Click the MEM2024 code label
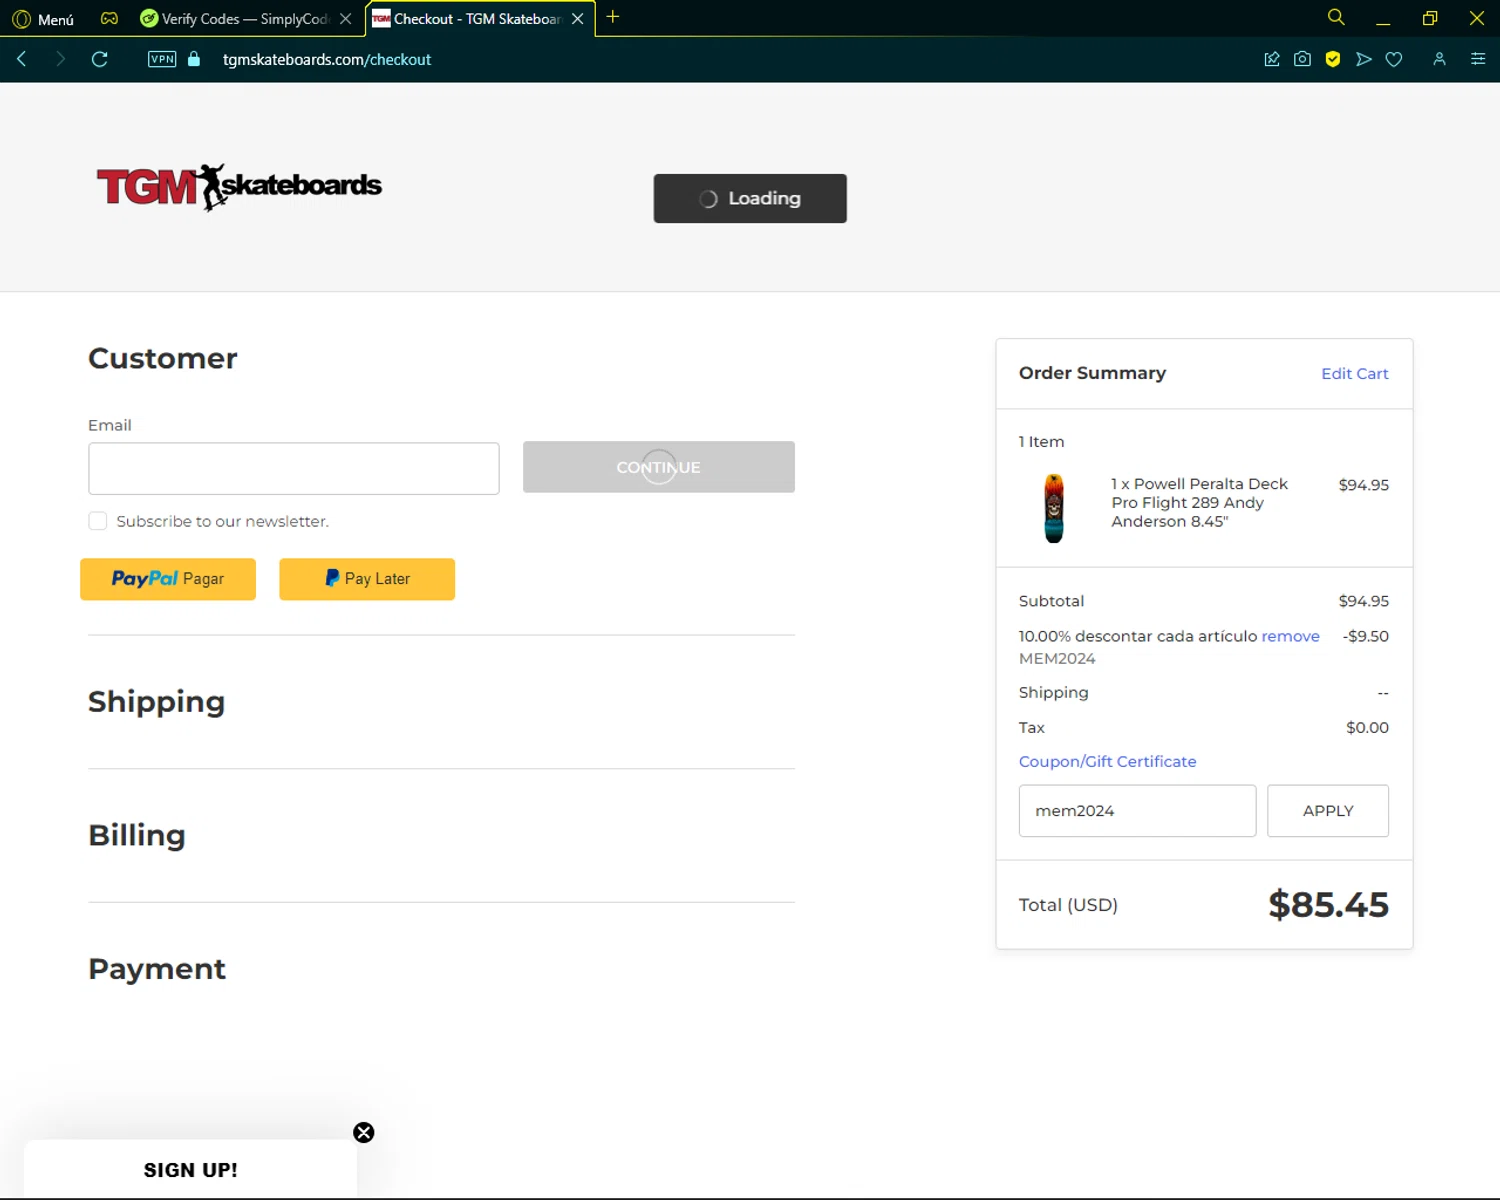1500x1200 pixels. pos(1057,658)
